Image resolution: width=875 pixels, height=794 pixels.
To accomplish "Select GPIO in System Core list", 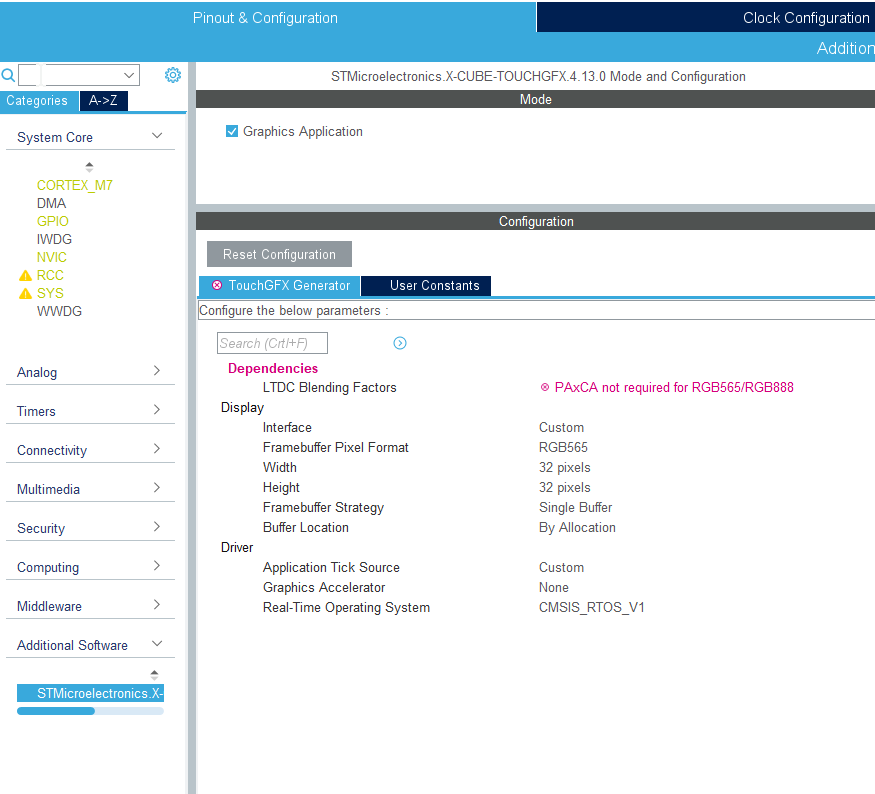I will [52, 222].
